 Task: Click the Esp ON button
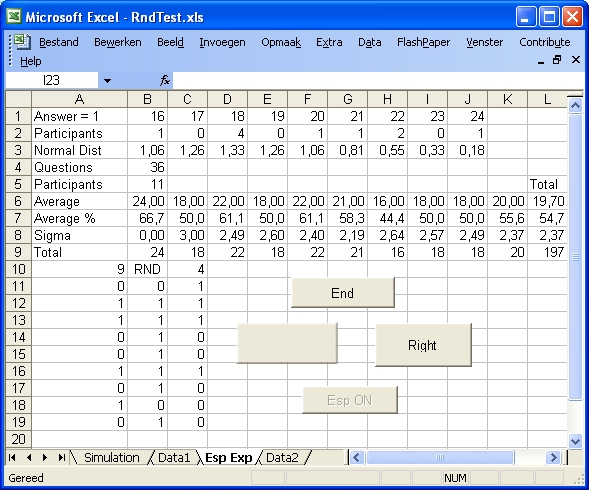point(350,400)
